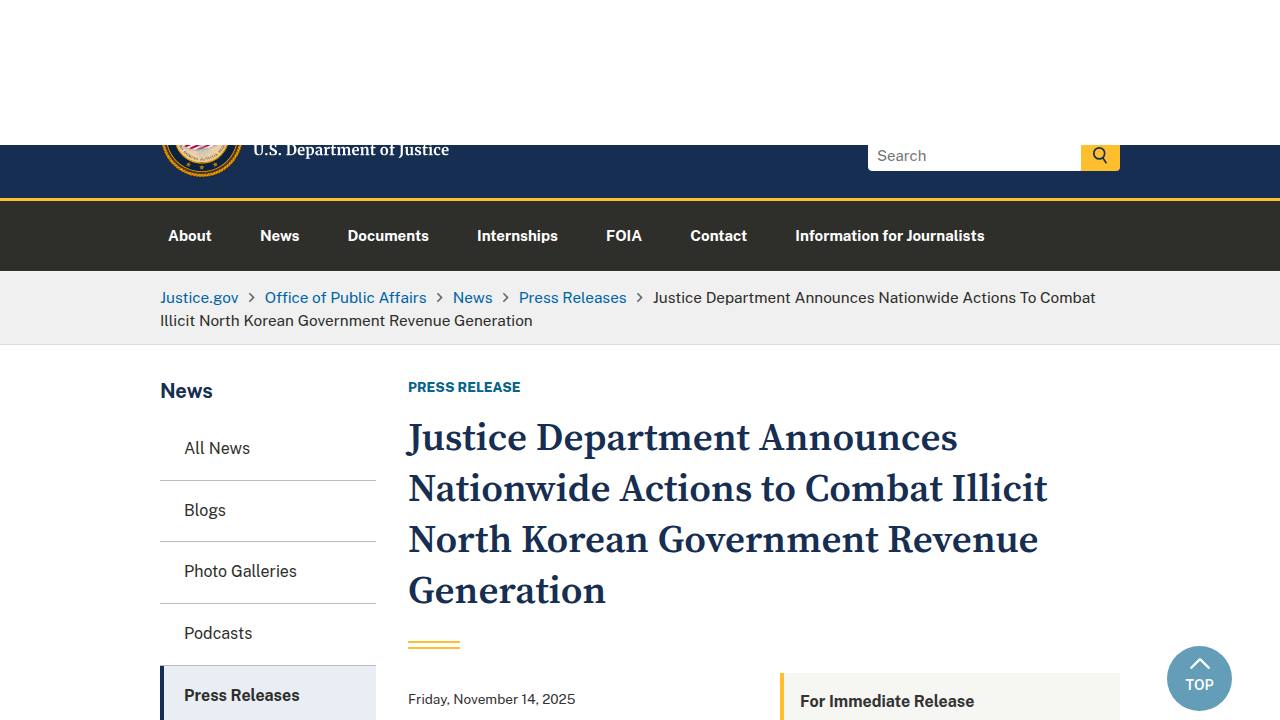Follow the Office of Public Affairs breadcrumb
The height and width of the screenshot is (720, 1280).
[345, 298]
